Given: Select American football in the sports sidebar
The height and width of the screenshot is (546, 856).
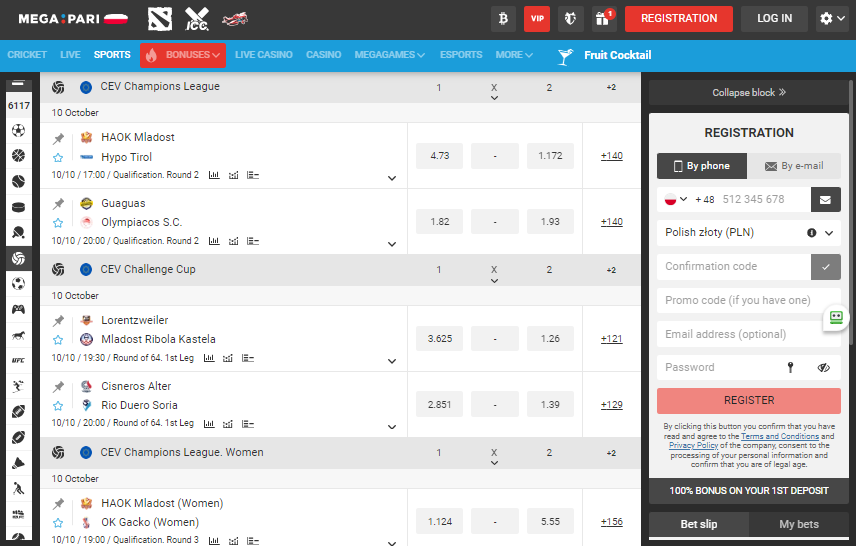Looking at the screenshot, I should pos(19,412).
